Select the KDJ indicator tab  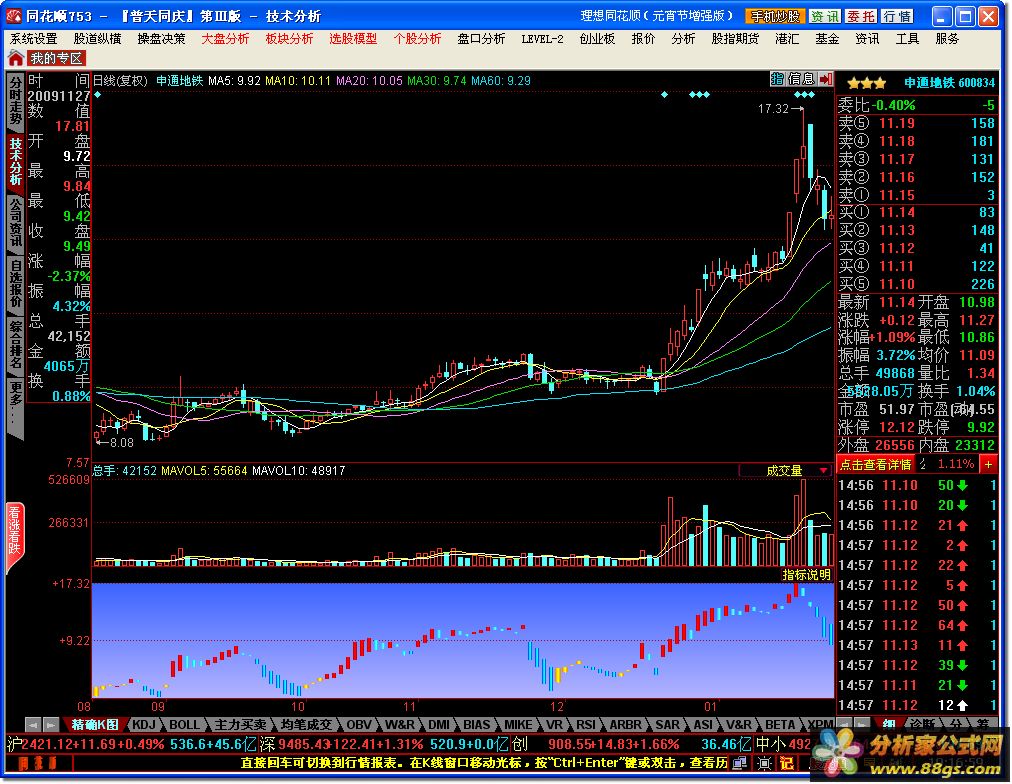pos(143,725)
